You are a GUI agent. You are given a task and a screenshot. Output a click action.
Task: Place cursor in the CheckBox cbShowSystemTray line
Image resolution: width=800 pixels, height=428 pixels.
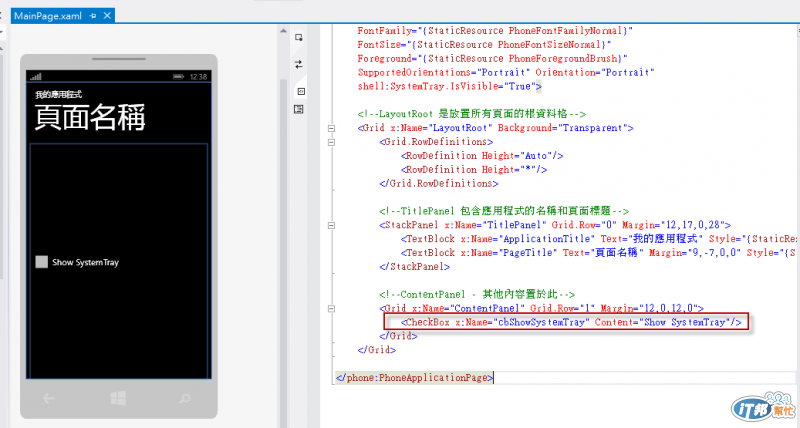(571, 322)
